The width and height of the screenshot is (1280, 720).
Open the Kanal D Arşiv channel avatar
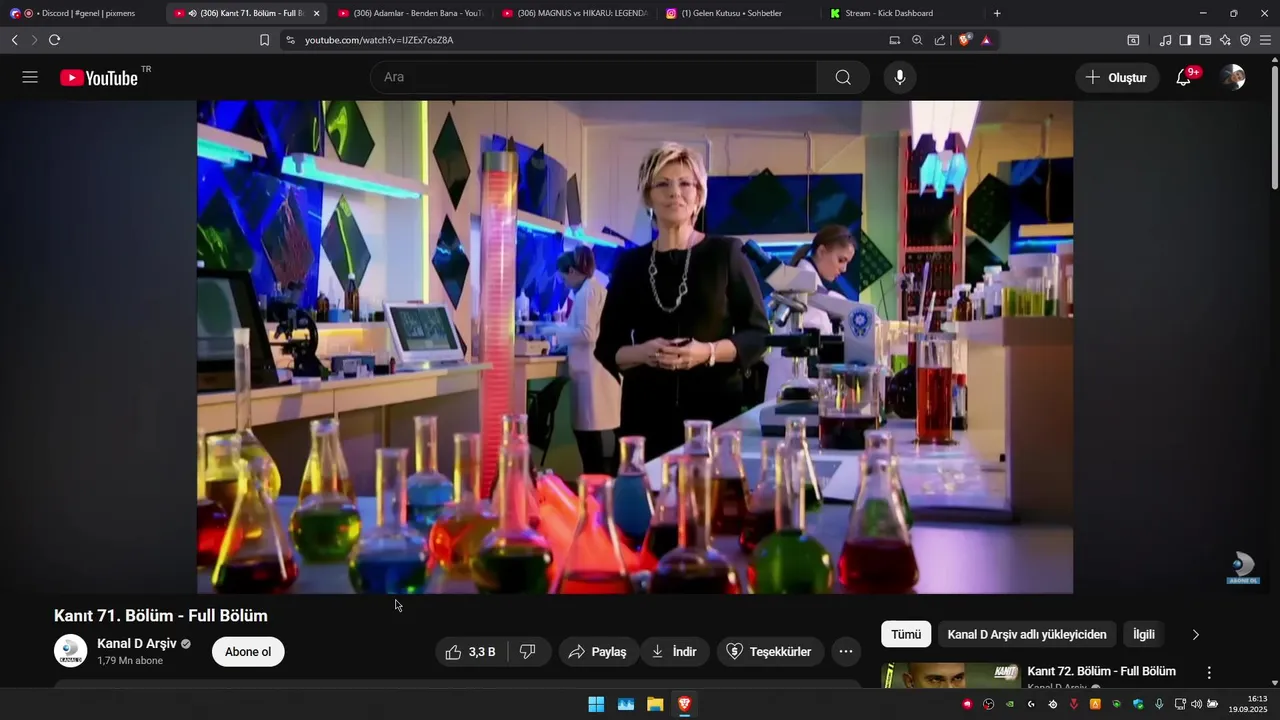[70, 651]
